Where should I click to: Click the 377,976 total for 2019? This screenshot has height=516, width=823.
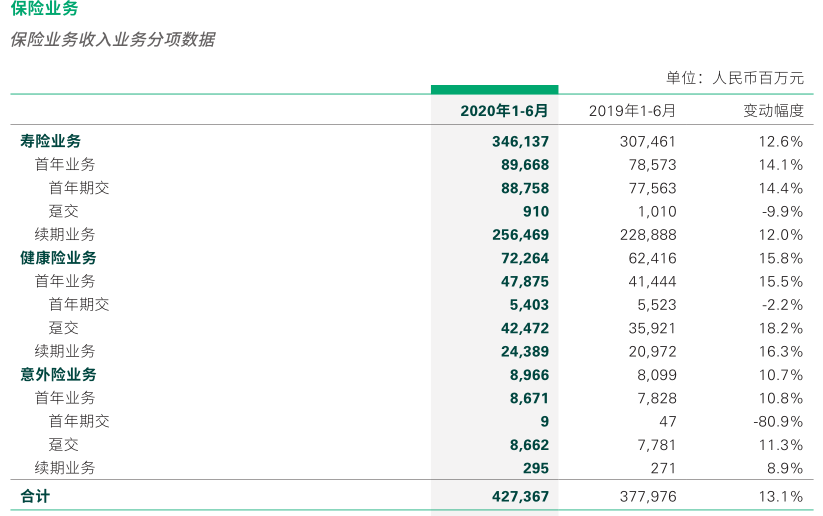point(648,497)
